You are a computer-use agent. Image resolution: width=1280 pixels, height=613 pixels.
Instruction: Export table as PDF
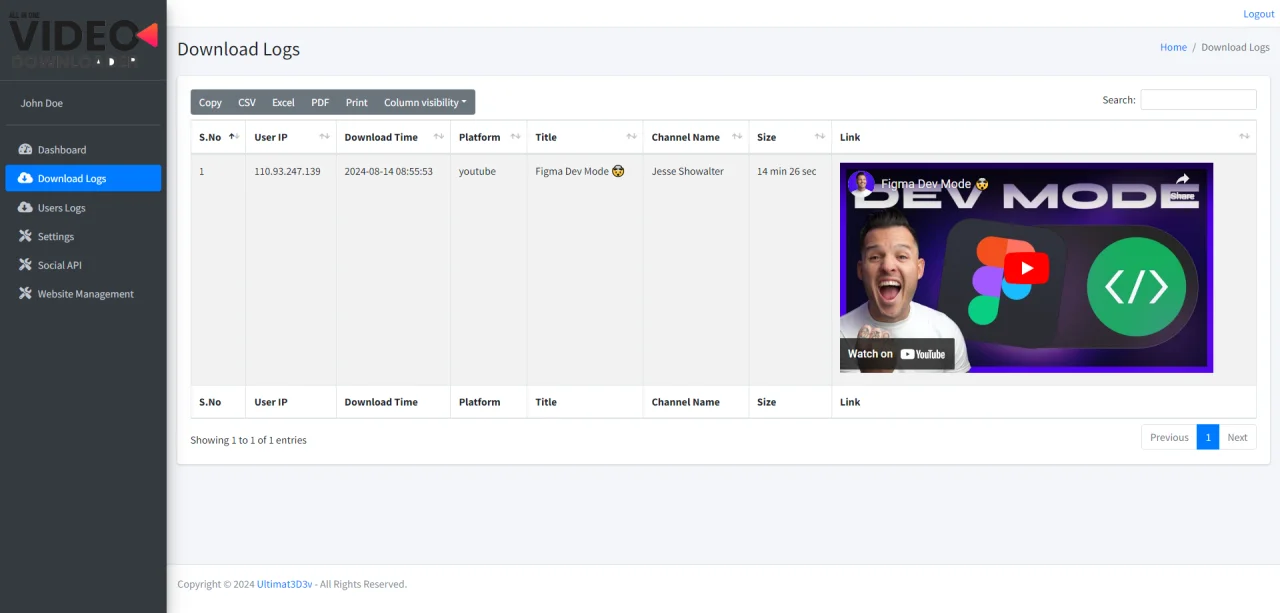320,102
